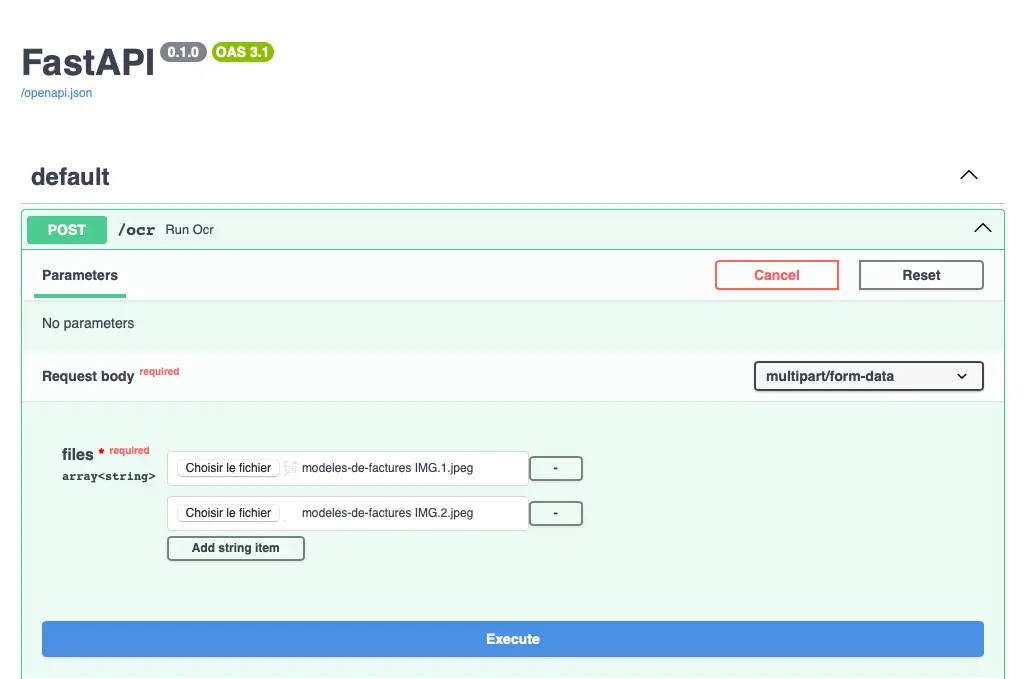Collapse the POST /ocr operation chevron
Image resolution: width=1033 pixels, height=679 pixels.
tap(982, 229)
